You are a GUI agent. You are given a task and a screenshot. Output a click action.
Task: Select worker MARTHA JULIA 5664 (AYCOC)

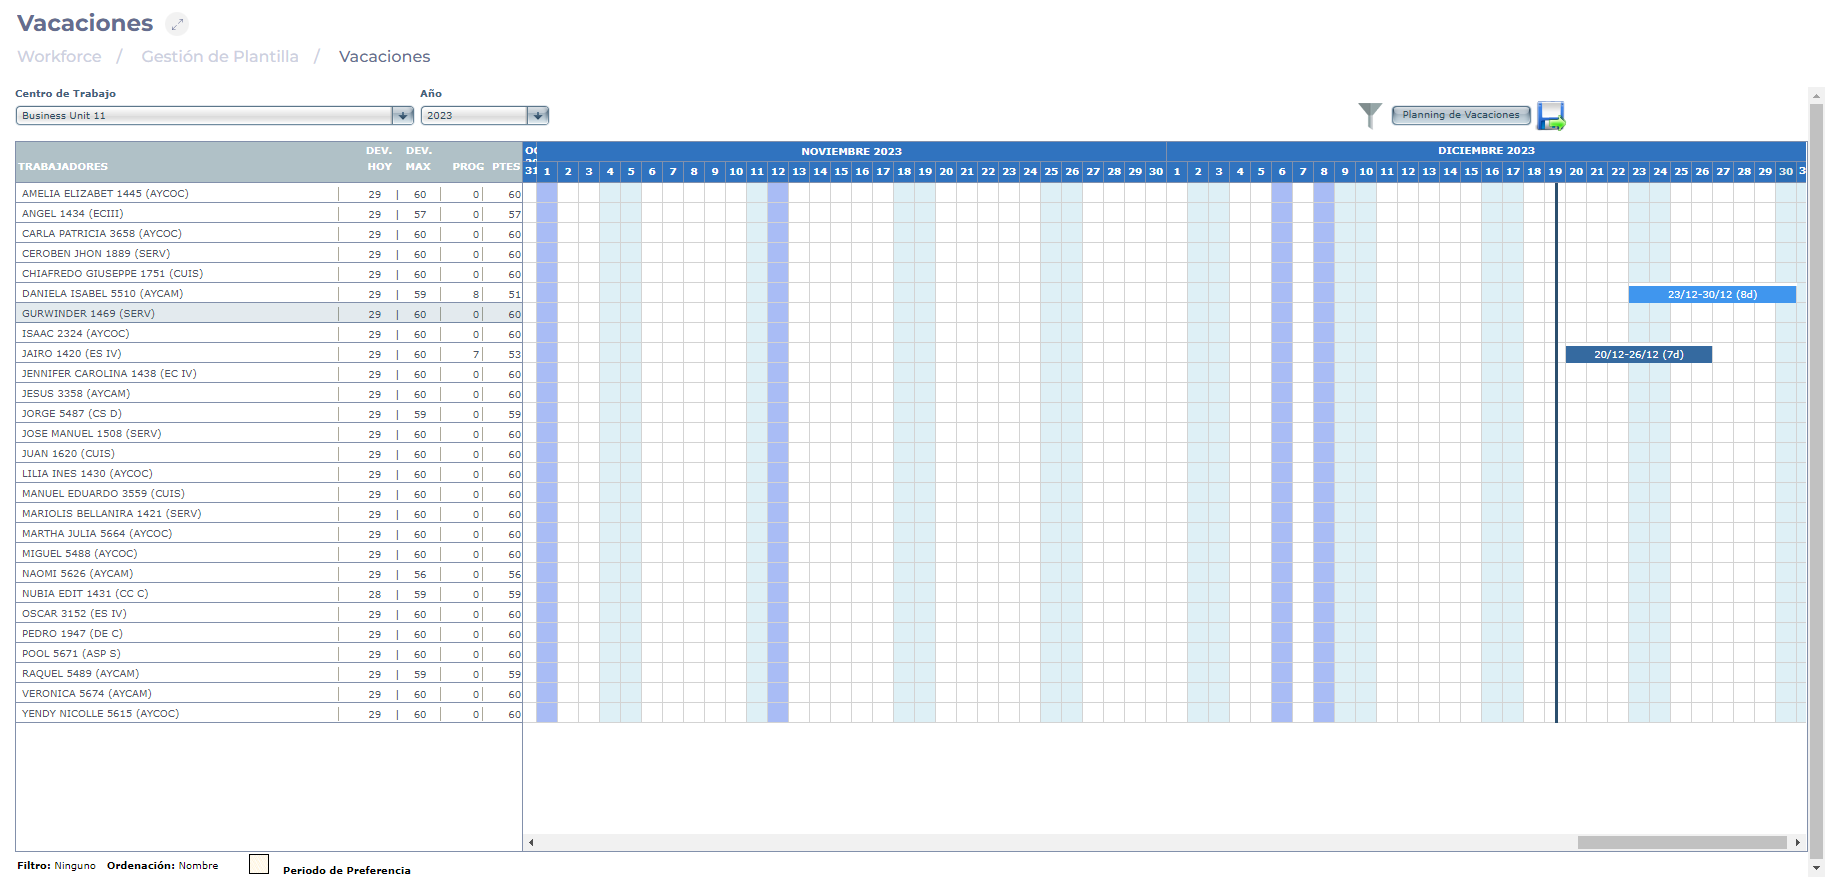point(97,533)
